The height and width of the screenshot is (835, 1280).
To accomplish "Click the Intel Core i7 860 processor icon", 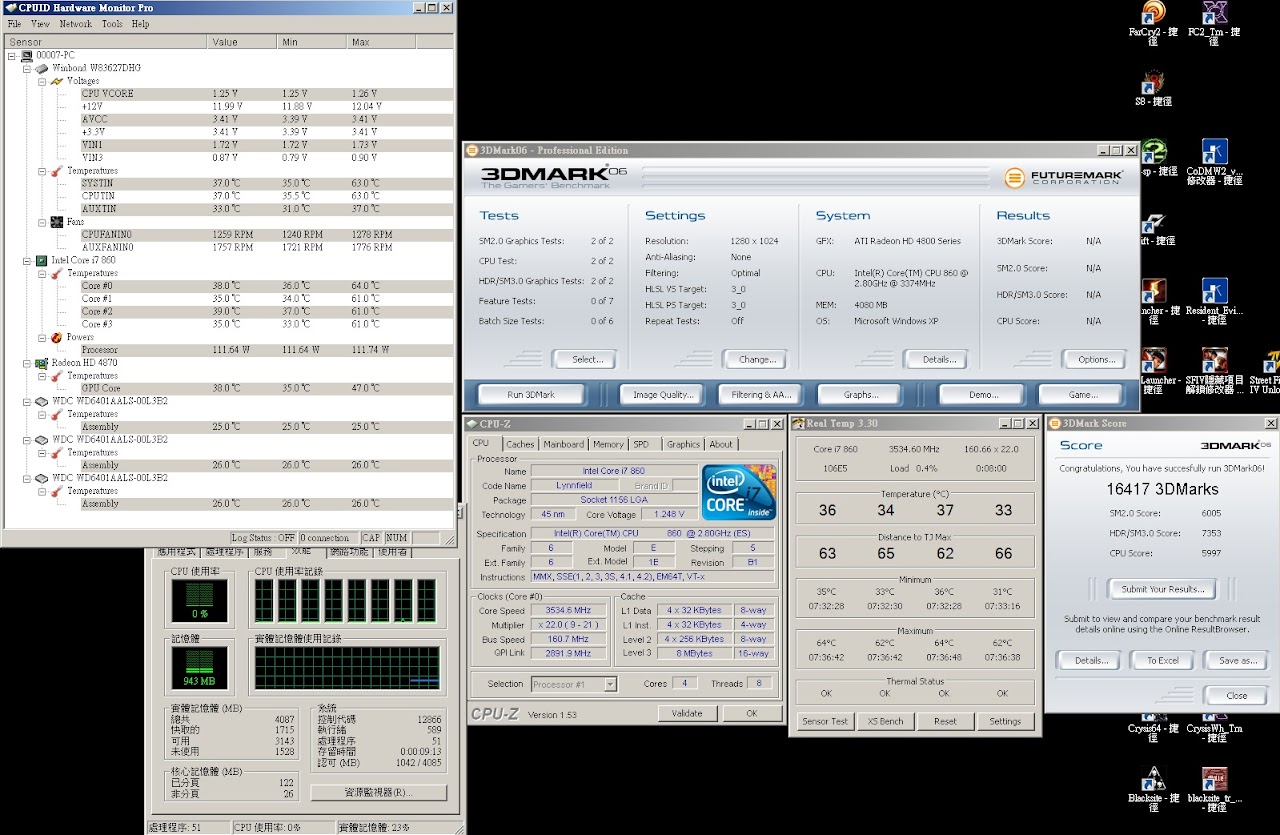I will (x=42, y=260).
